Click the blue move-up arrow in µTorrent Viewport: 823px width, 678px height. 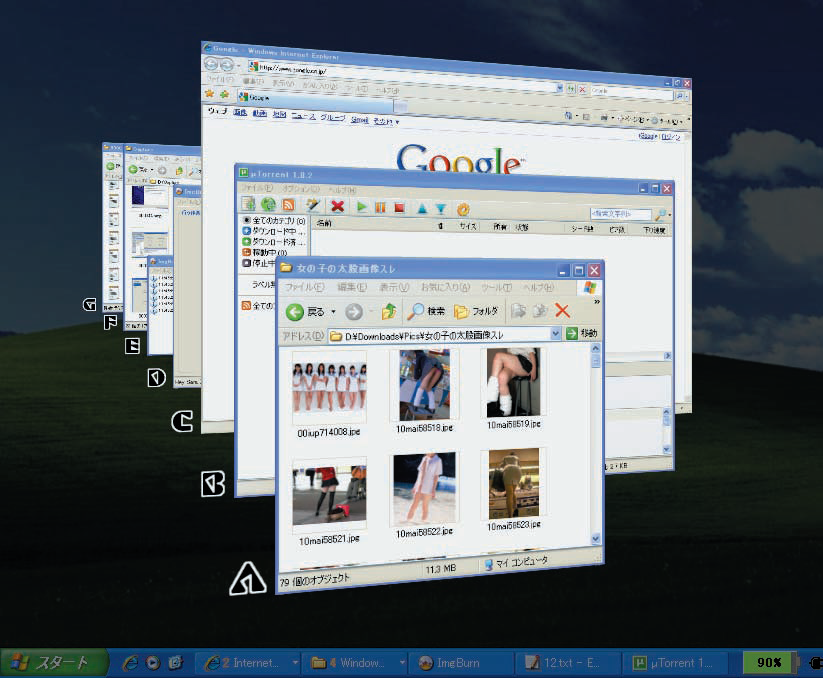pos(423,208)
